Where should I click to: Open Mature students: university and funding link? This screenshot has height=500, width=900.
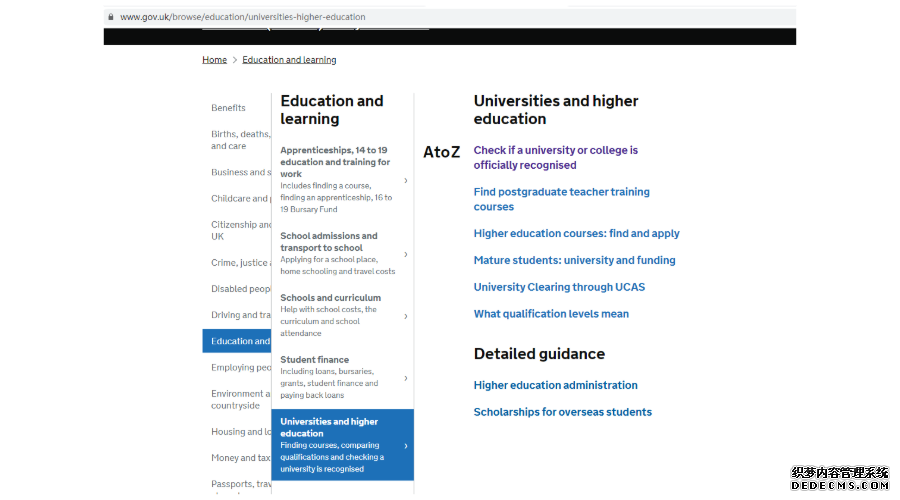click(x=575, y=260)
